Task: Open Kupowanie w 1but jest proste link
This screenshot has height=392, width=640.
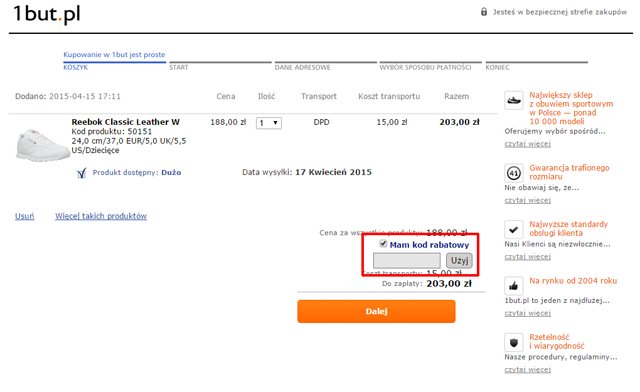Action: 114,55
